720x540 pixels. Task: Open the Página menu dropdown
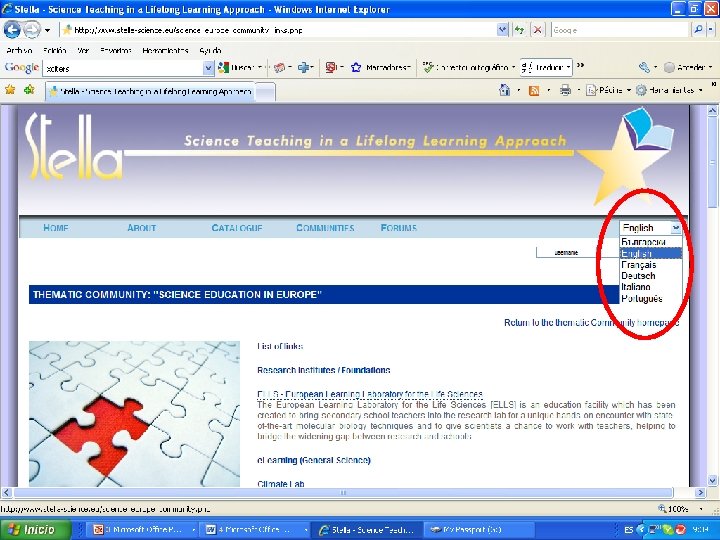609,90
